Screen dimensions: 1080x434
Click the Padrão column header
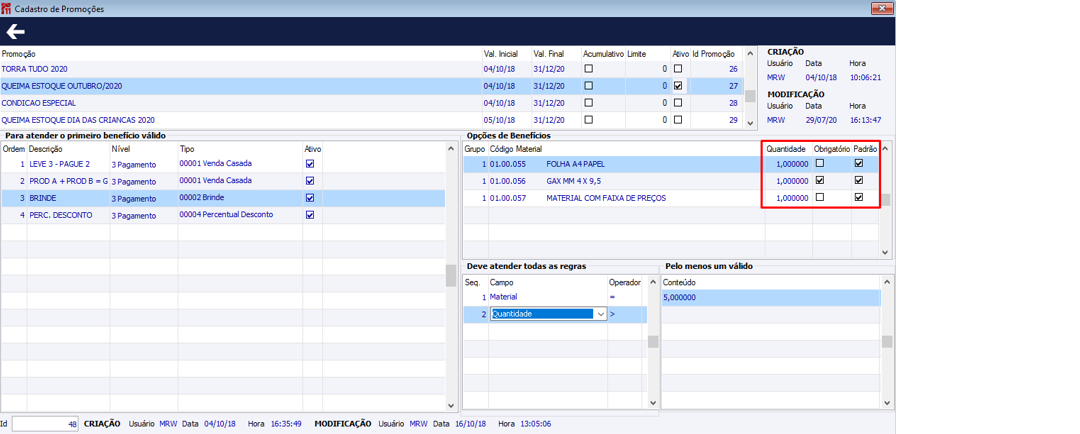tap(865, 149)
